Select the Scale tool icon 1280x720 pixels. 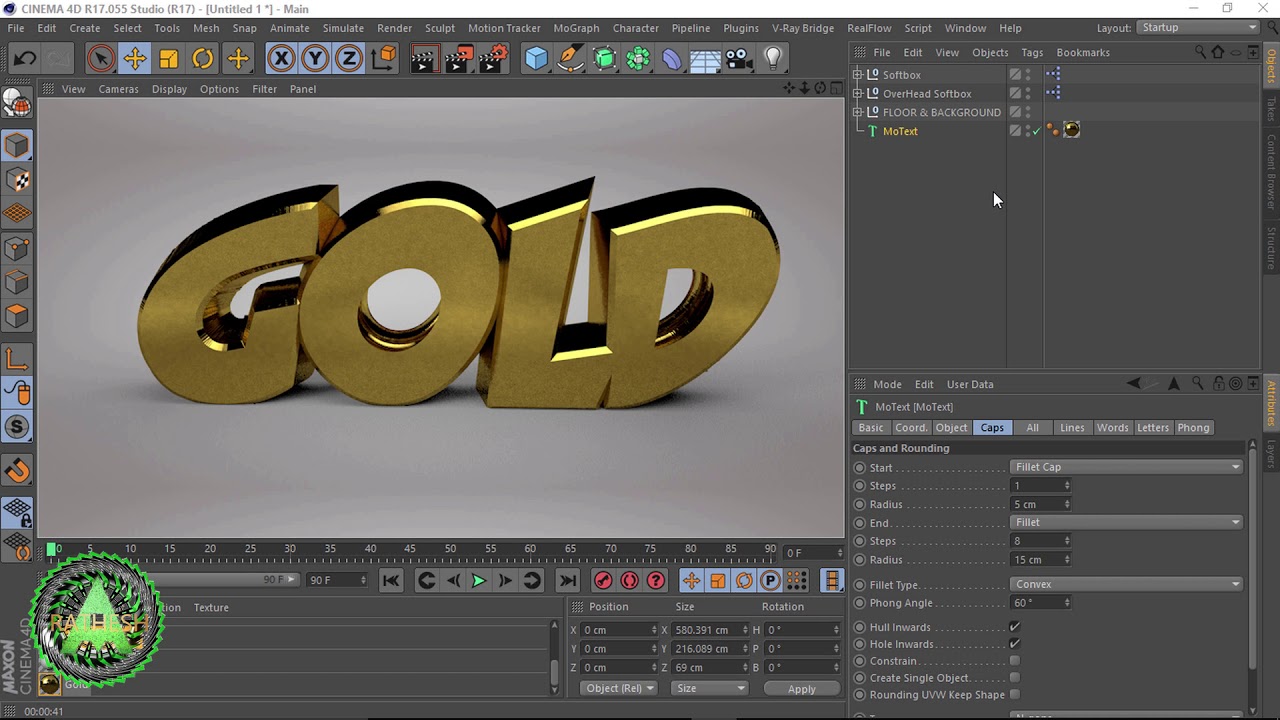coord(169,59)
